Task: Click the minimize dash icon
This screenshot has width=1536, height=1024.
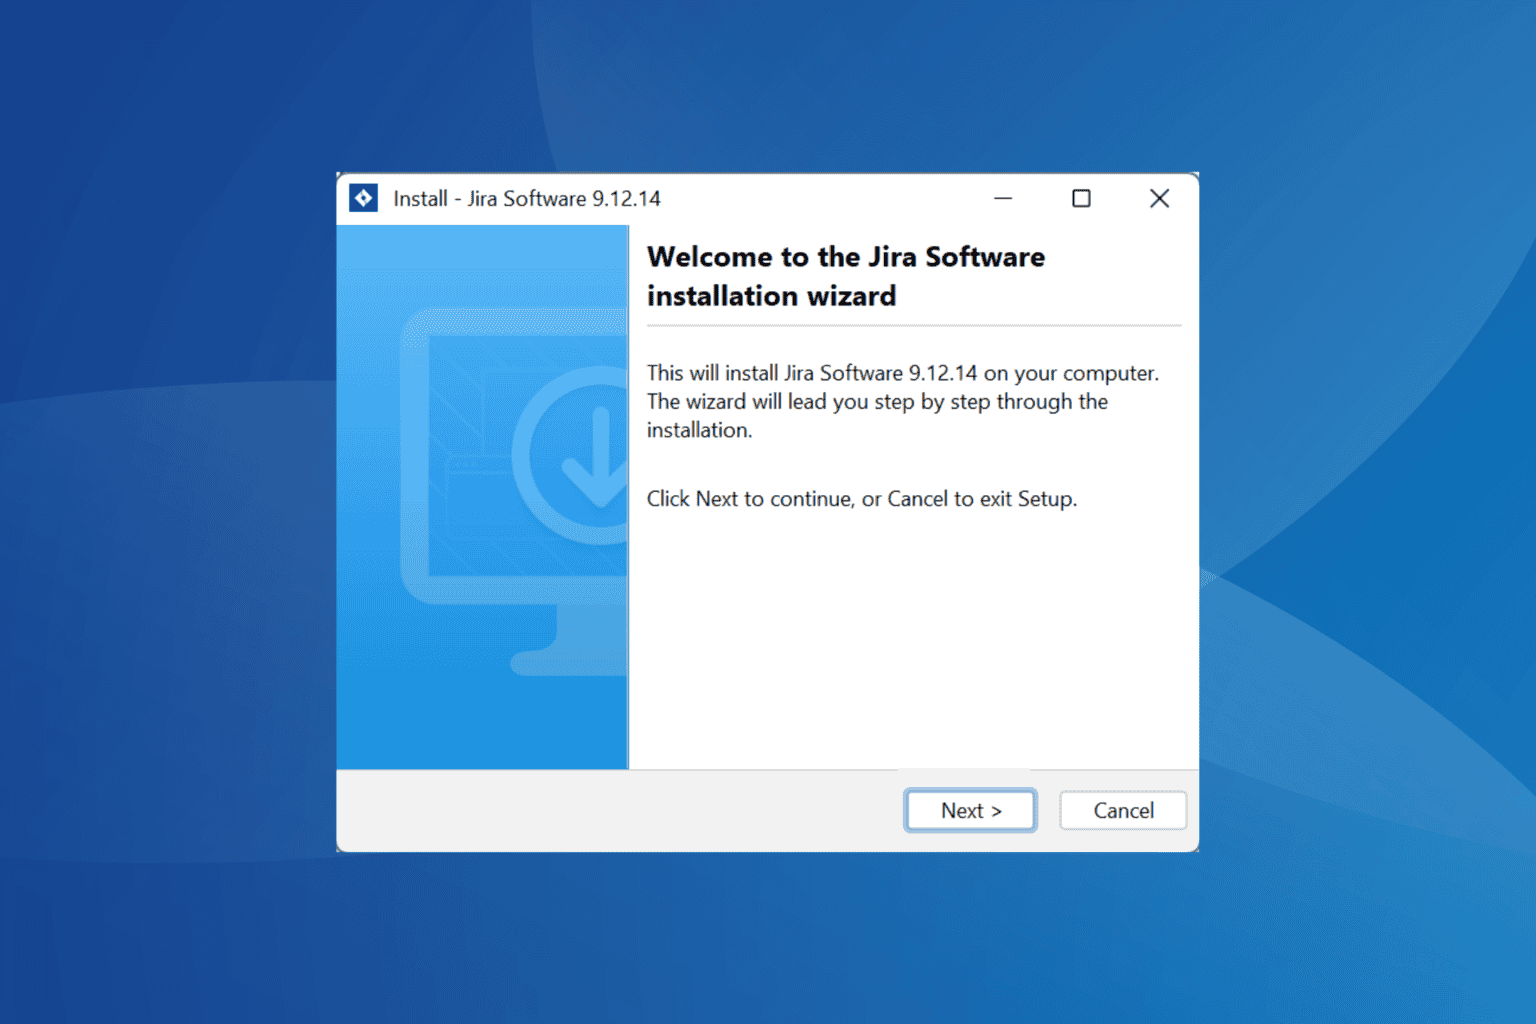Action: coord(1003,198)
